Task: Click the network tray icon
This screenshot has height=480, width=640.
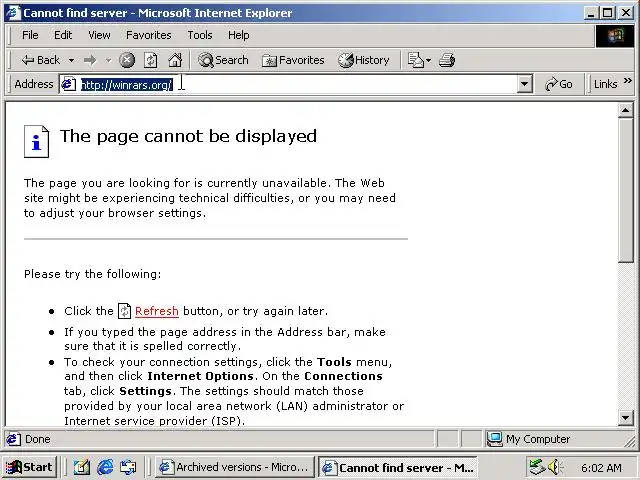Action: pos(537,467)
